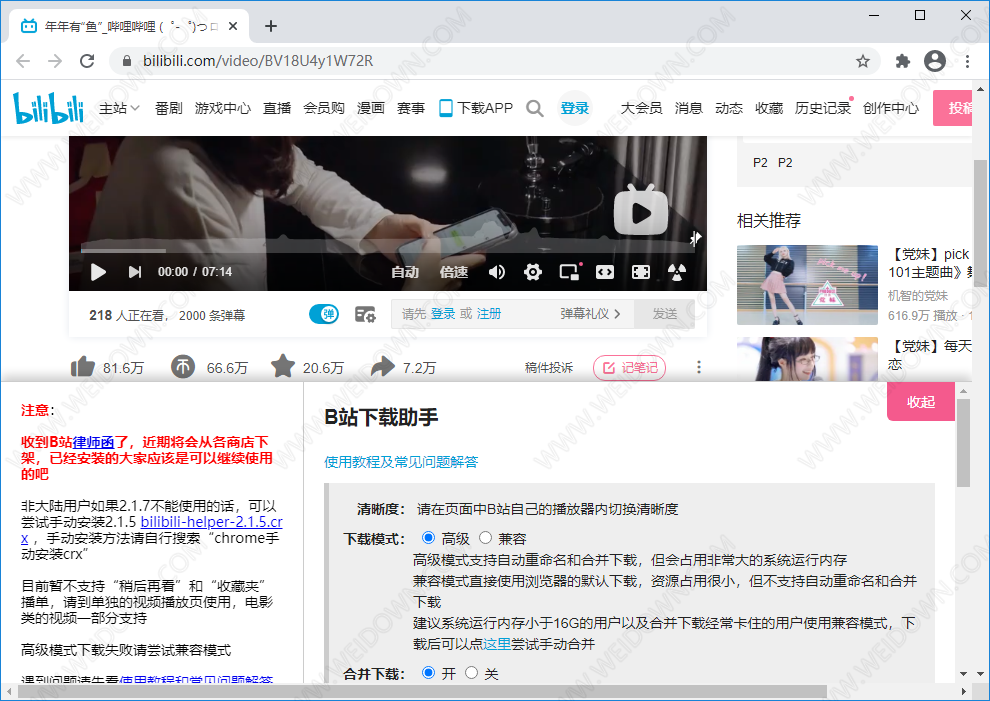
Task: Click the site search magnifier icon
Action: [535, 109]
